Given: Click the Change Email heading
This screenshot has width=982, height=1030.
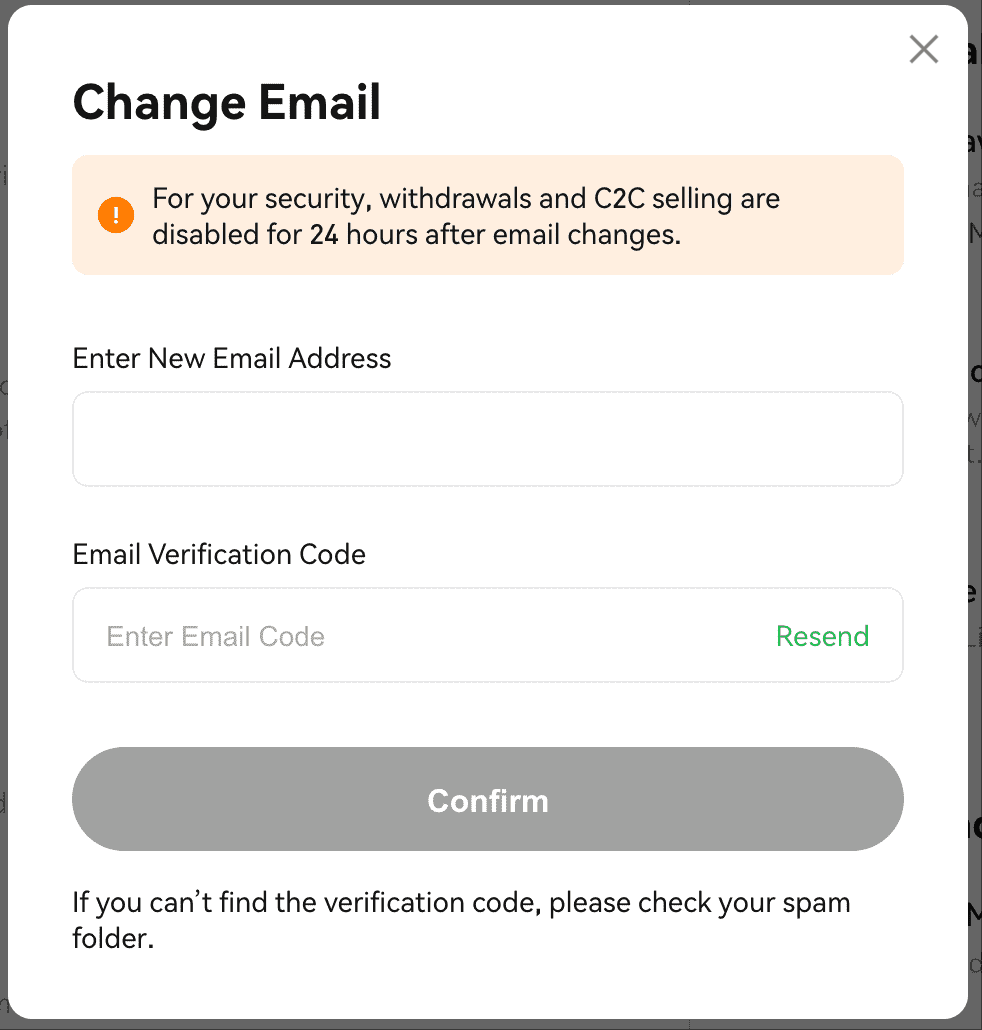Looking at the screenshot, I should (227, 103).
